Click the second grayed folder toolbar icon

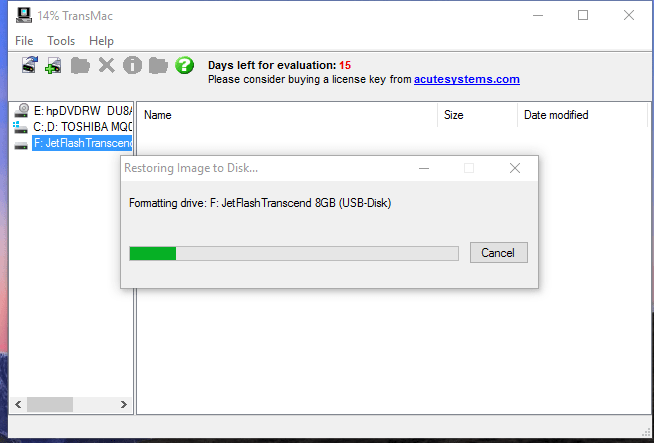pyautogui.click(x=158, y=65)
